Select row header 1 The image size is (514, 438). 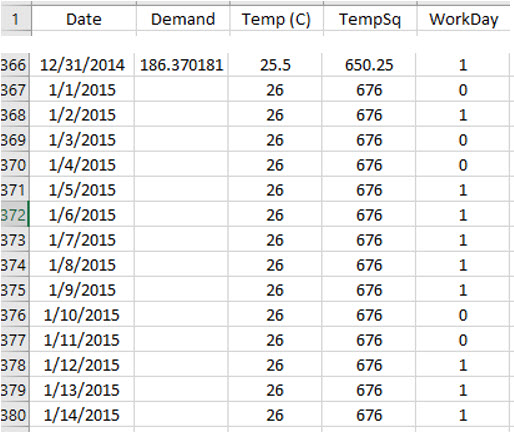pyautogui.click(x=15, y=19)
